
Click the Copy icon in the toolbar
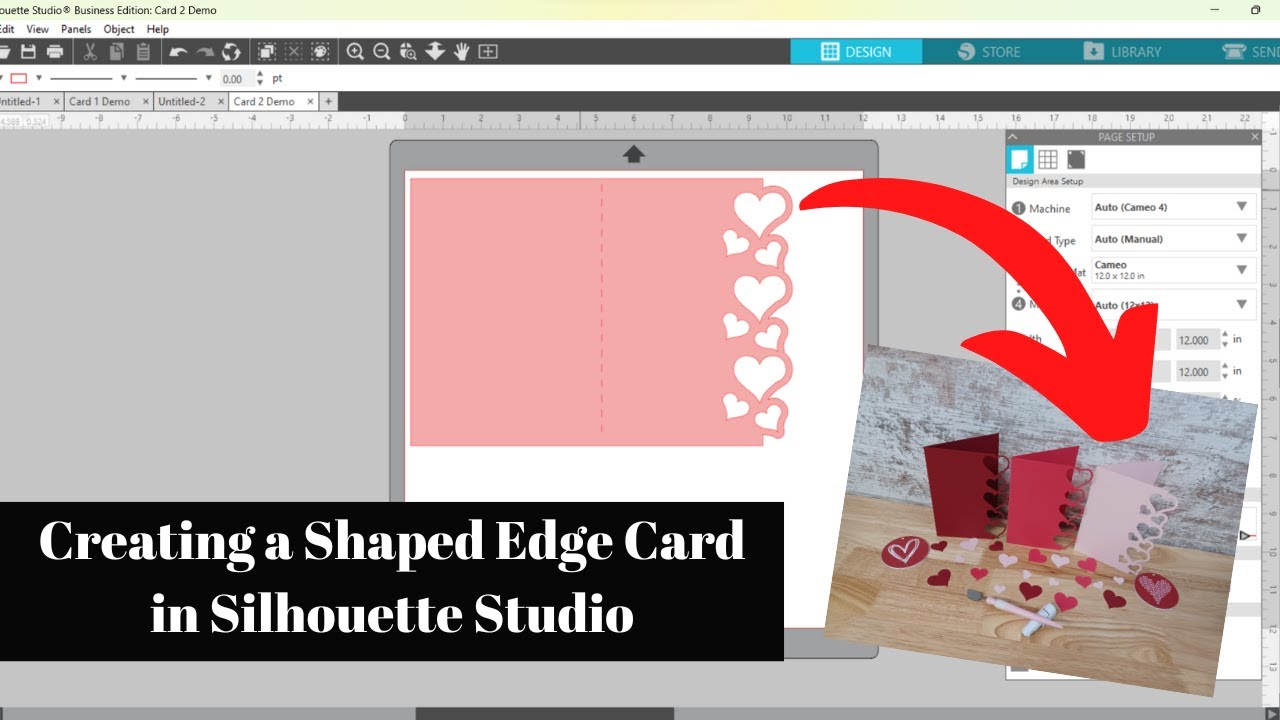pyautogui.click(x=116, y=51)
